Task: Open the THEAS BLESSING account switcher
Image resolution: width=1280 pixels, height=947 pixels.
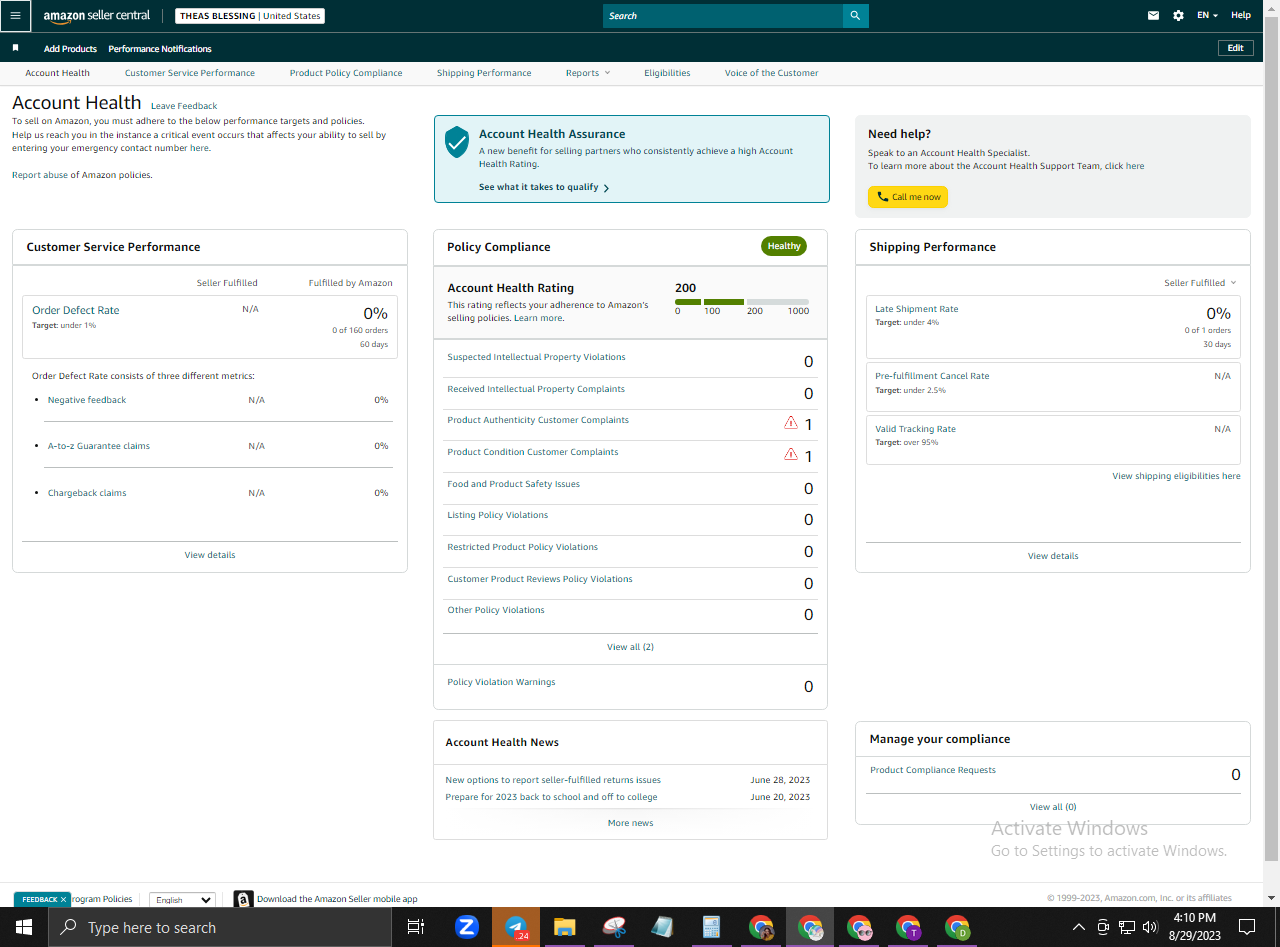Action: (x=250, y=16)
